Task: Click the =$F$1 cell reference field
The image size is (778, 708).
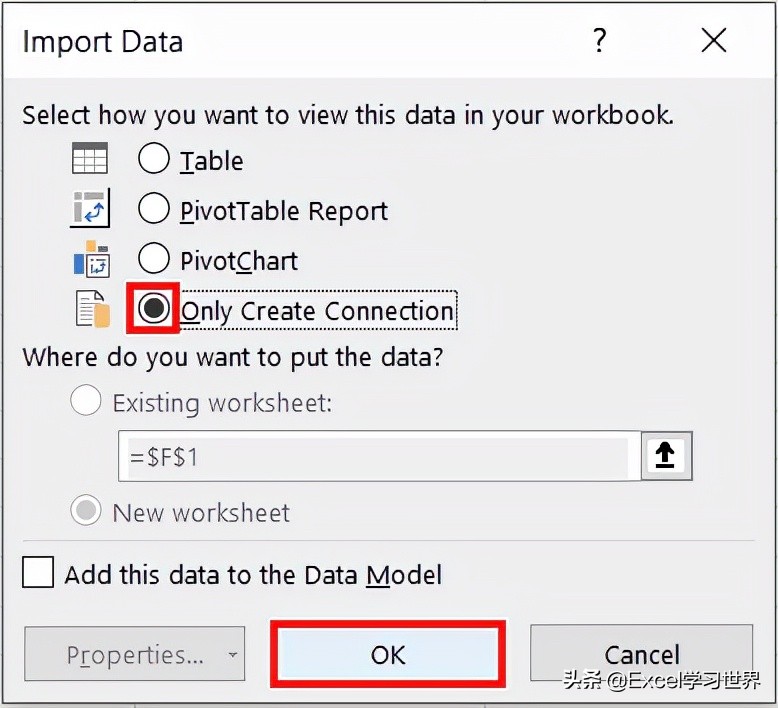Action: (379, 456)
